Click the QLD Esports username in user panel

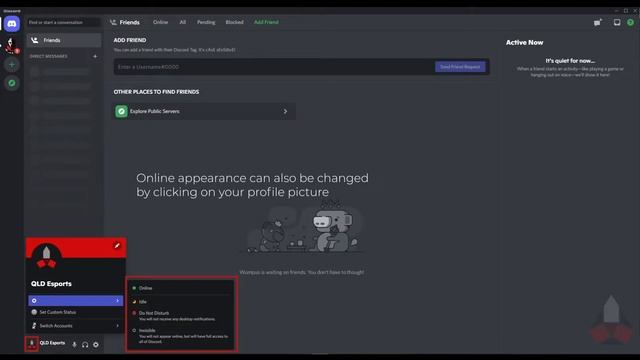click(52, 343)
